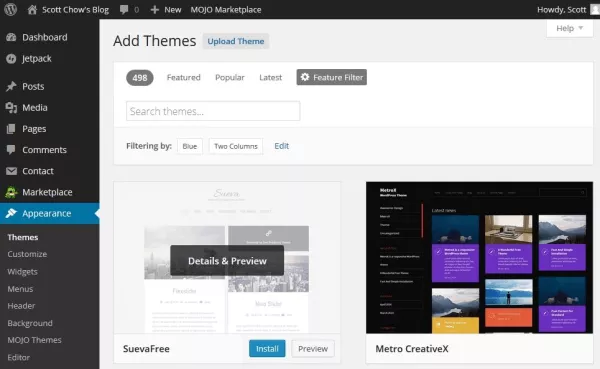Image resolution: width=600 pixels, height=369 pixels.
Task: Click the SuevaFree theme name
Action: click(146, 349)
